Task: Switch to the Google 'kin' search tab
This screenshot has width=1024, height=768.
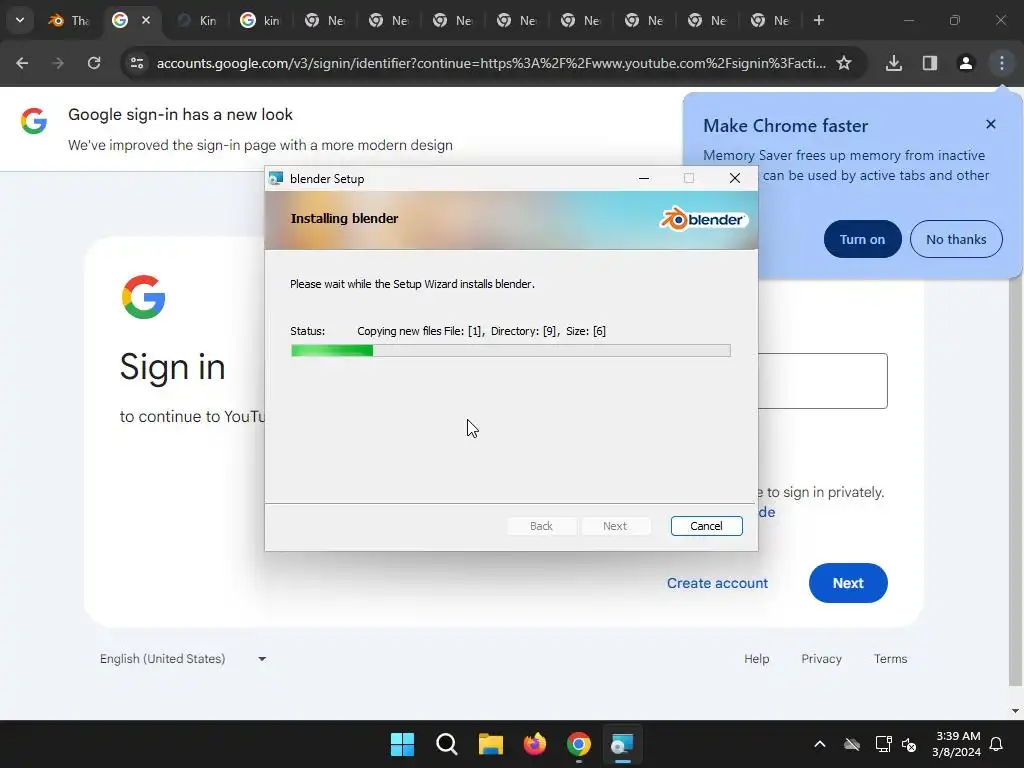Action: coord(261,20)
